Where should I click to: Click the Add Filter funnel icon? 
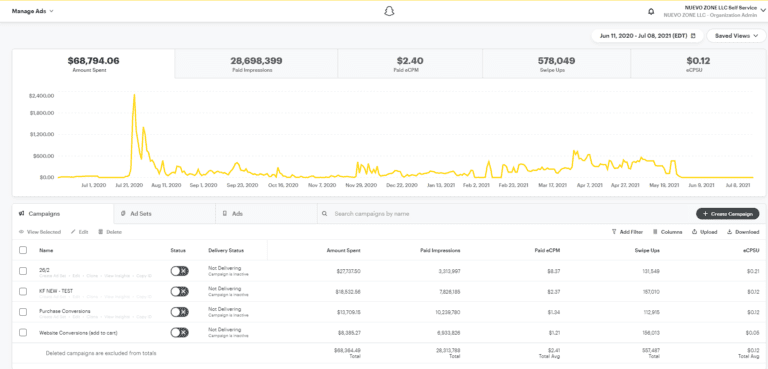click(614, 232)
